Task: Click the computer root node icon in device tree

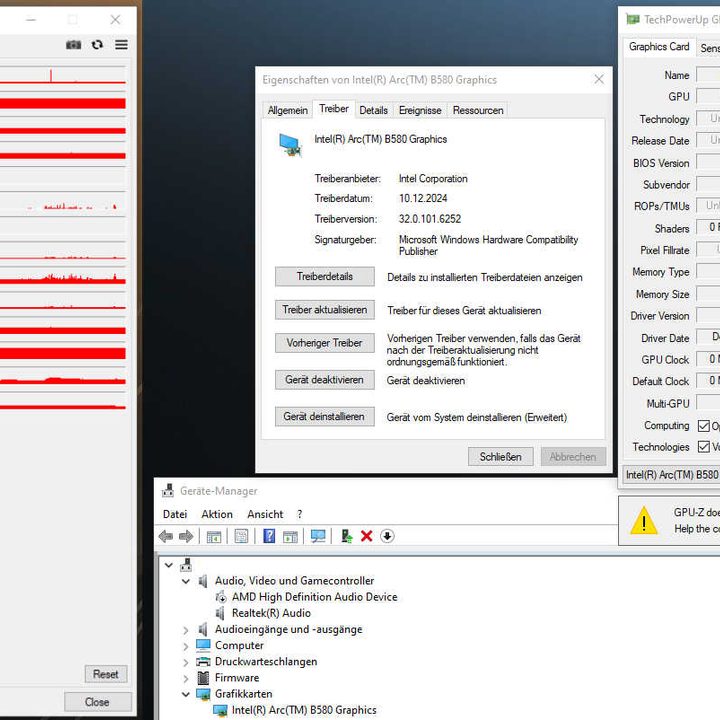Action: pos(186,565)
